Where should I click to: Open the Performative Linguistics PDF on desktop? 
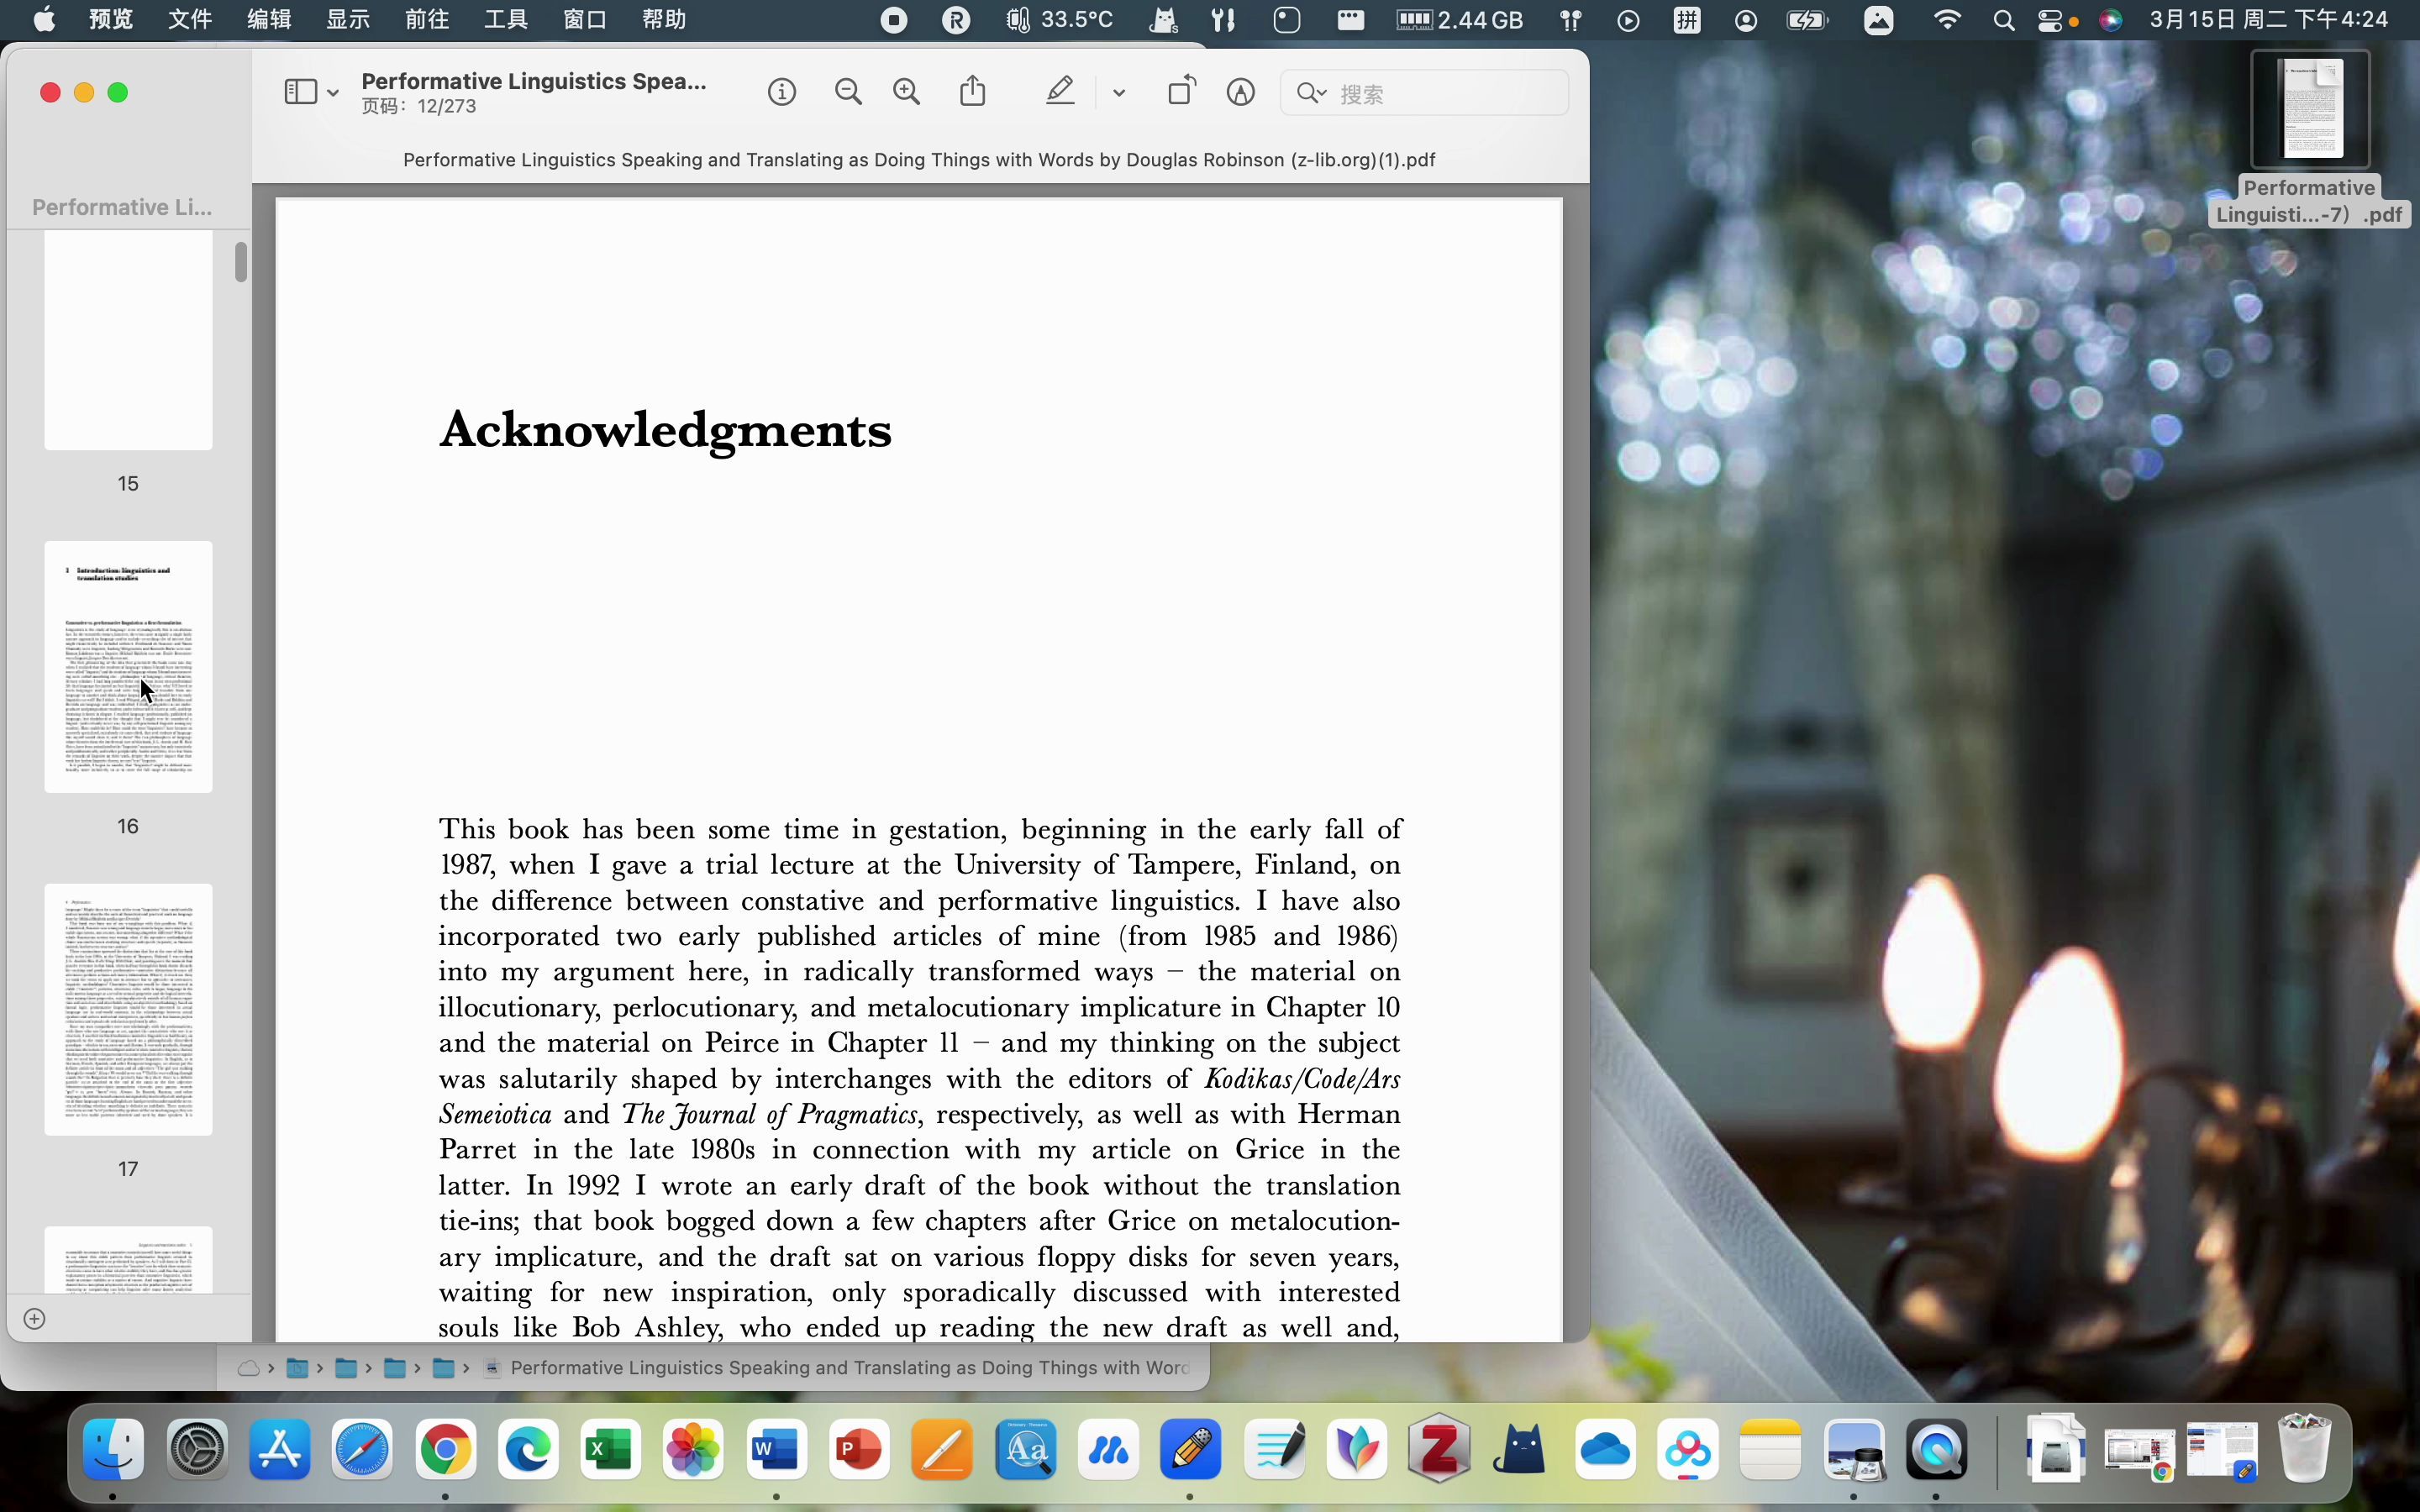coord(2310,110)
